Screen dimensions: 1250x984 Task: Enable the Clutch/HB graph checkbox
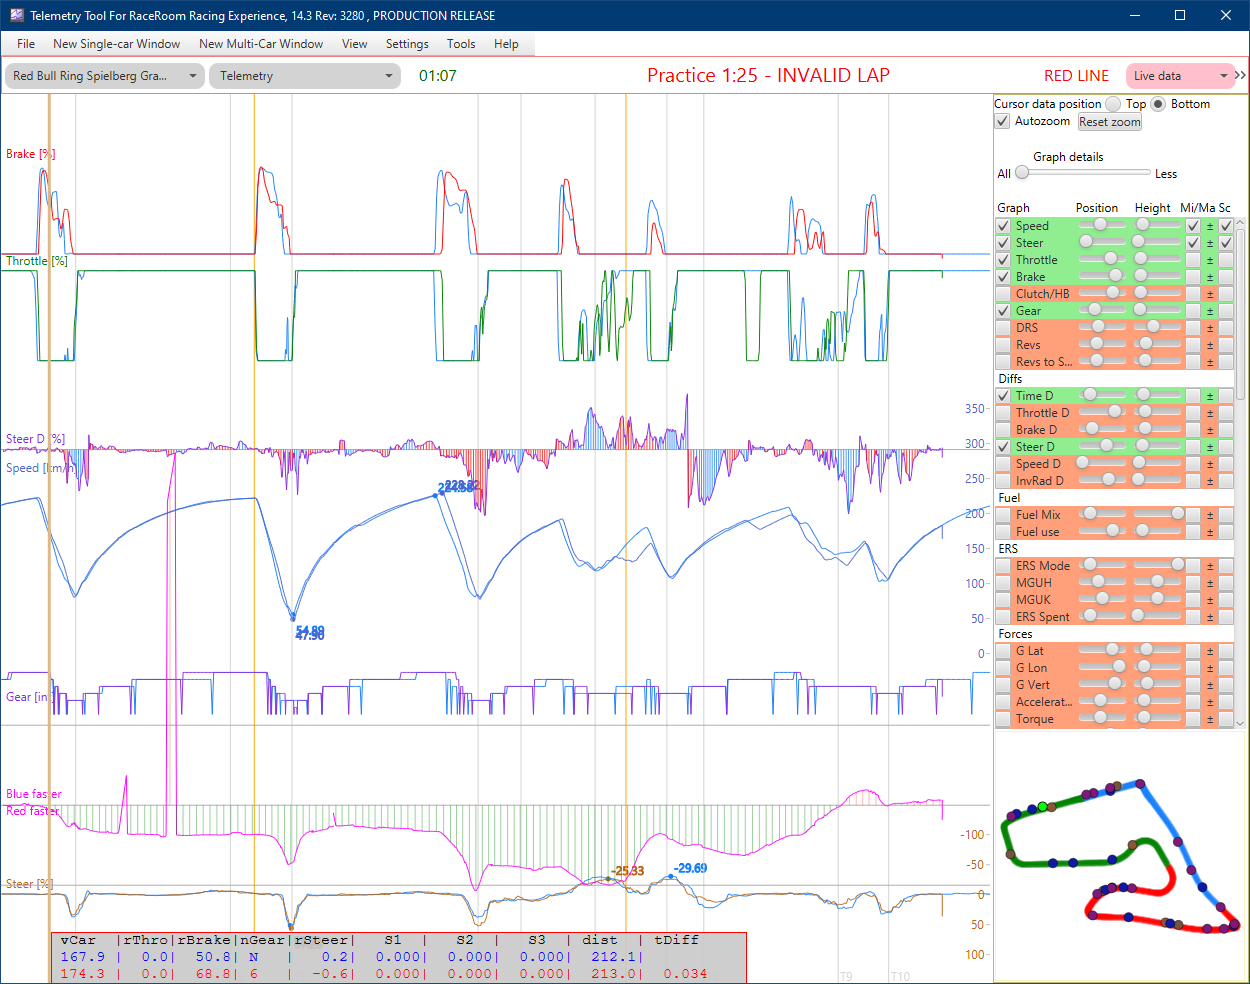1003,294
